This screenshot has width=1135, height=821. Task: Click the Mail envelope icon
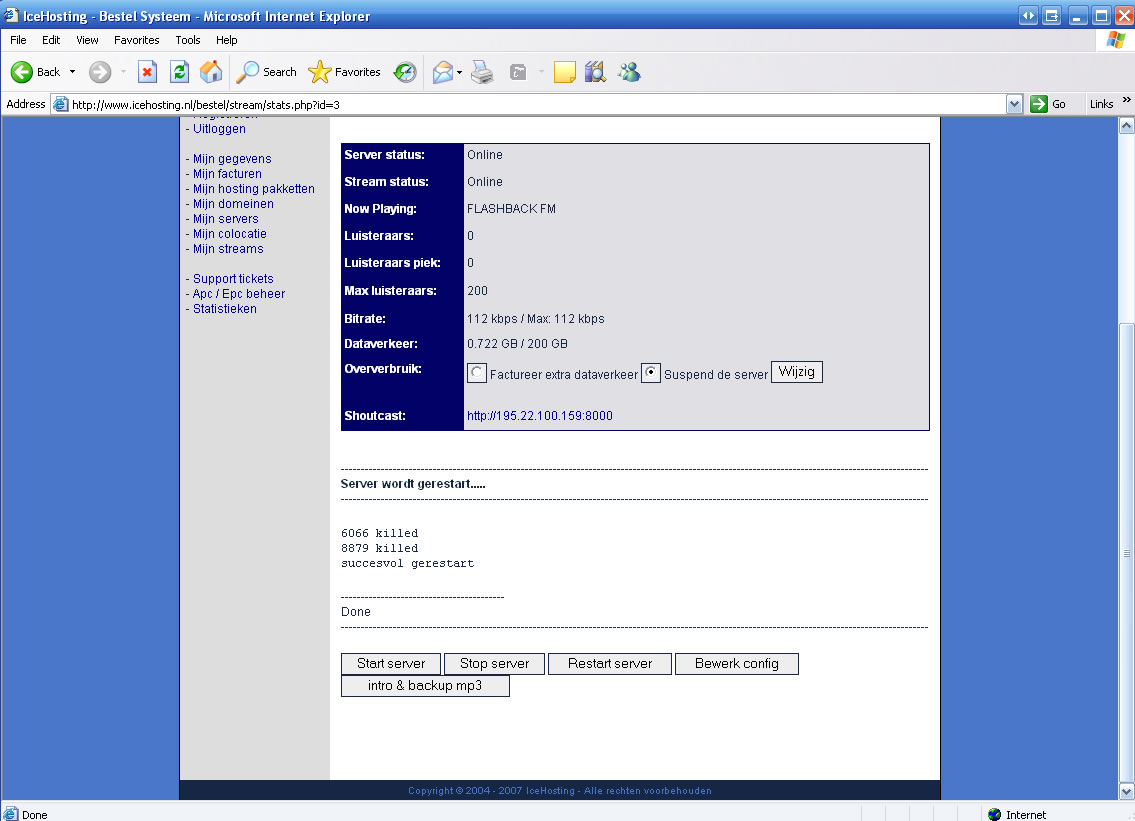click(x=442, y=72)
